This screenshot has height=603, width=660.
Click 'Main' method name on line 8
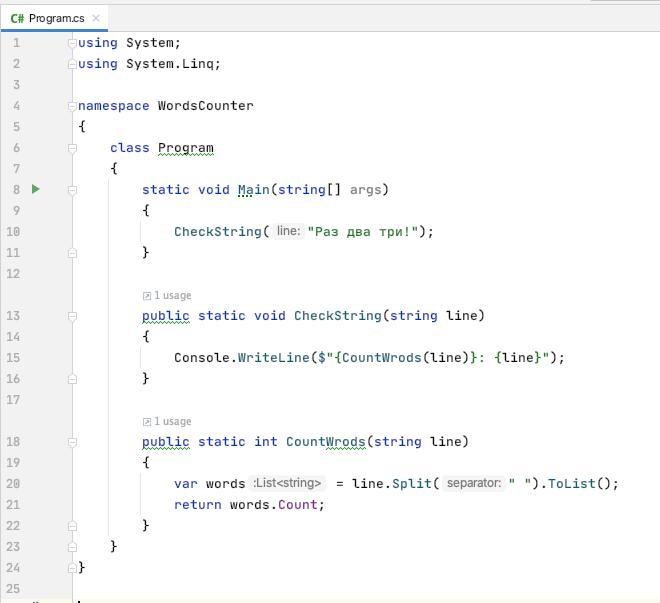(254, 190)
